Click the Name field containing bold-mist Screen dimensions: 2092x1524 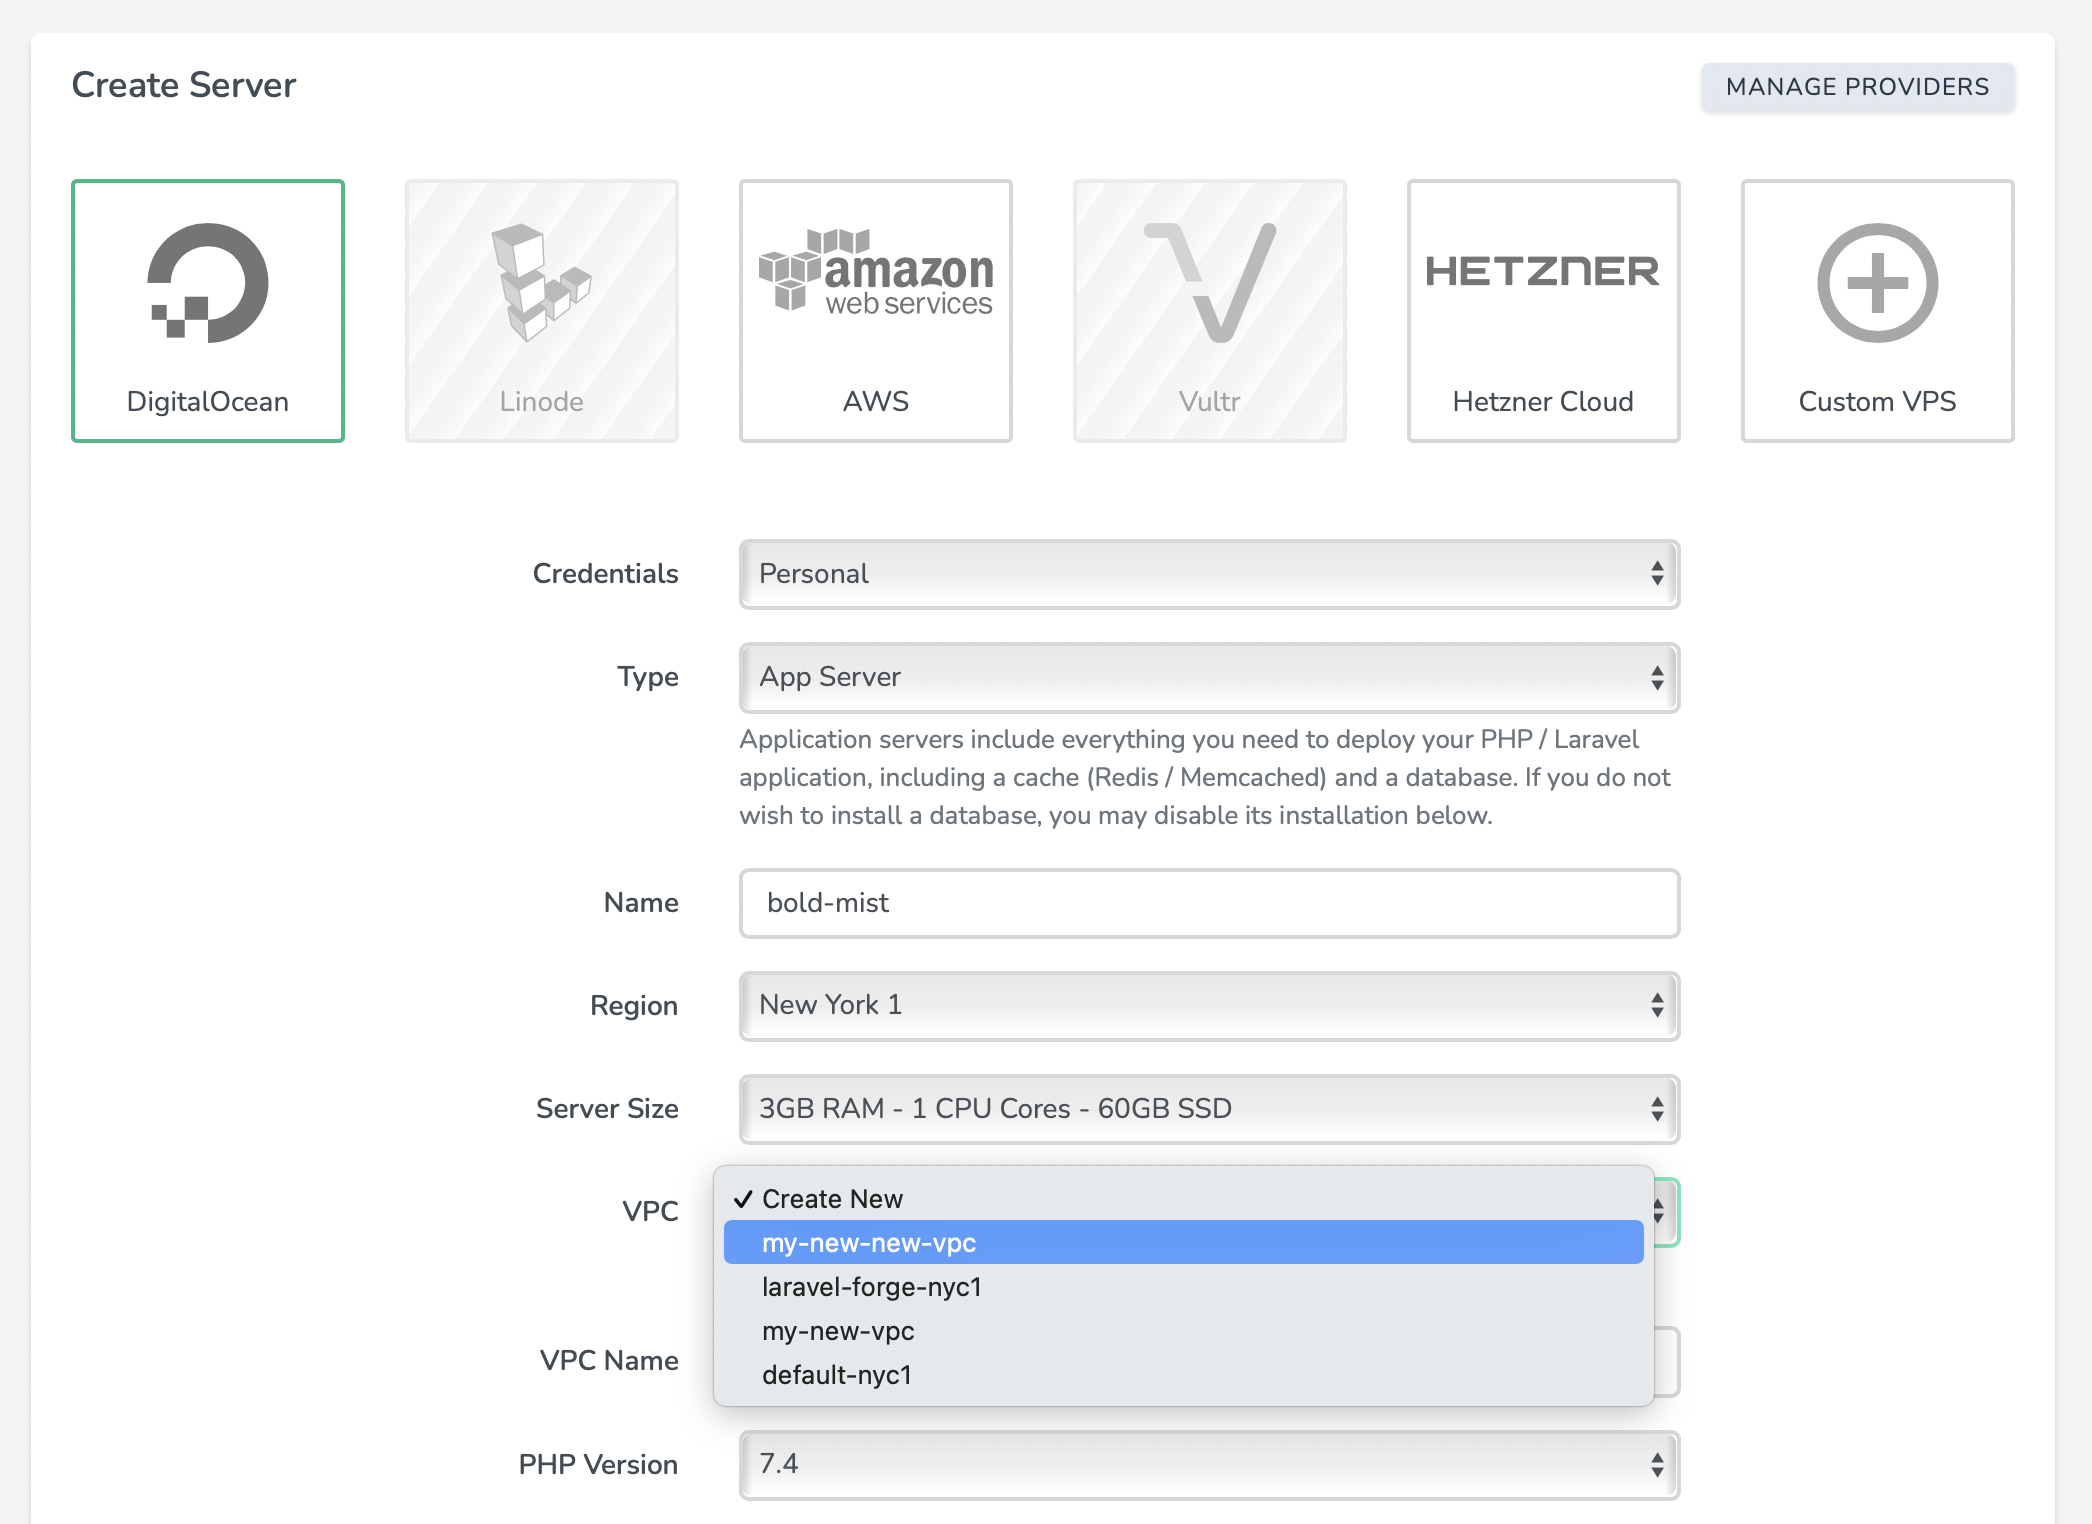coord(1208,903)
